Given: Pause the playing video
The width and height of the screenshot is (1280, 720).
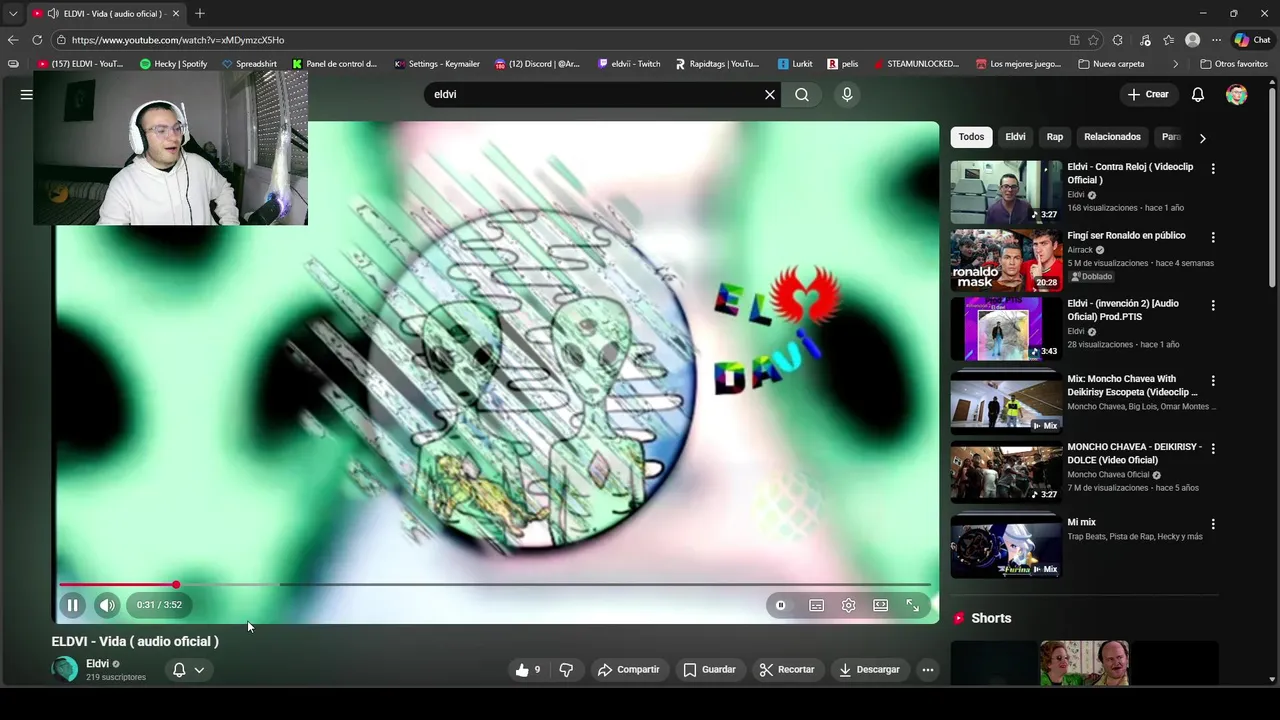Looking at the screenshot, I should coord(72,605).
